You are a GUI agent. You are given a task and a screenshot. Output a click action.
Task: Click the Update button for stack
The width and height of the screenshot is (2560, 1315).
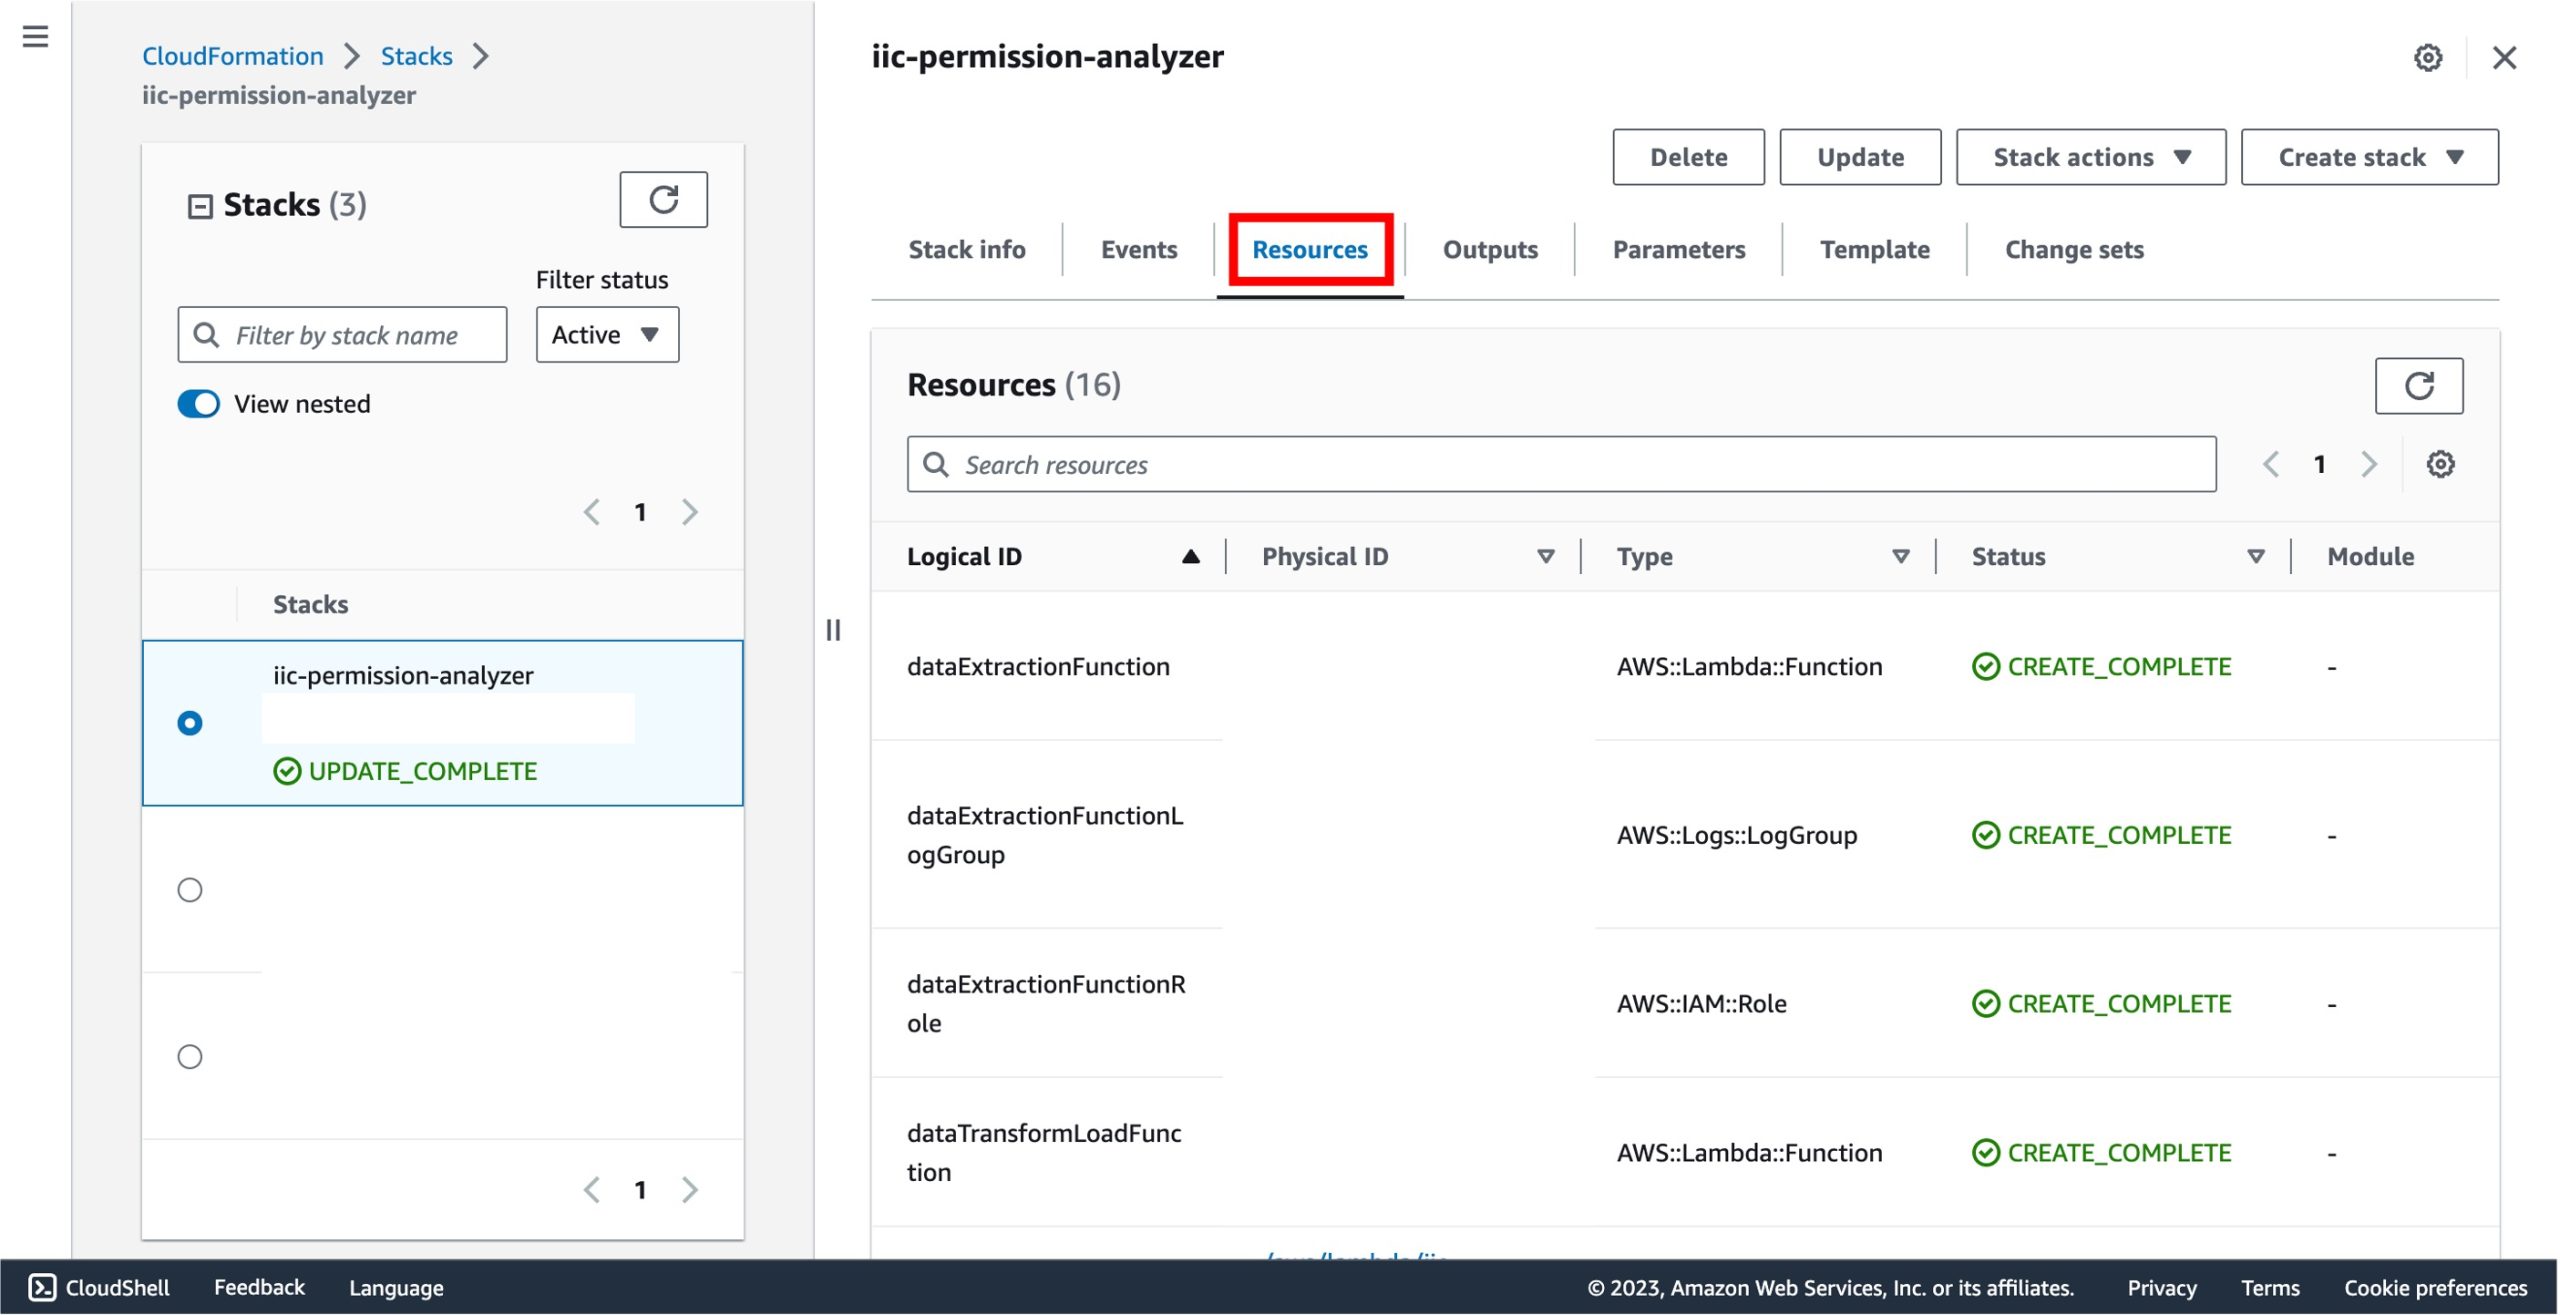coord(1861,156)
